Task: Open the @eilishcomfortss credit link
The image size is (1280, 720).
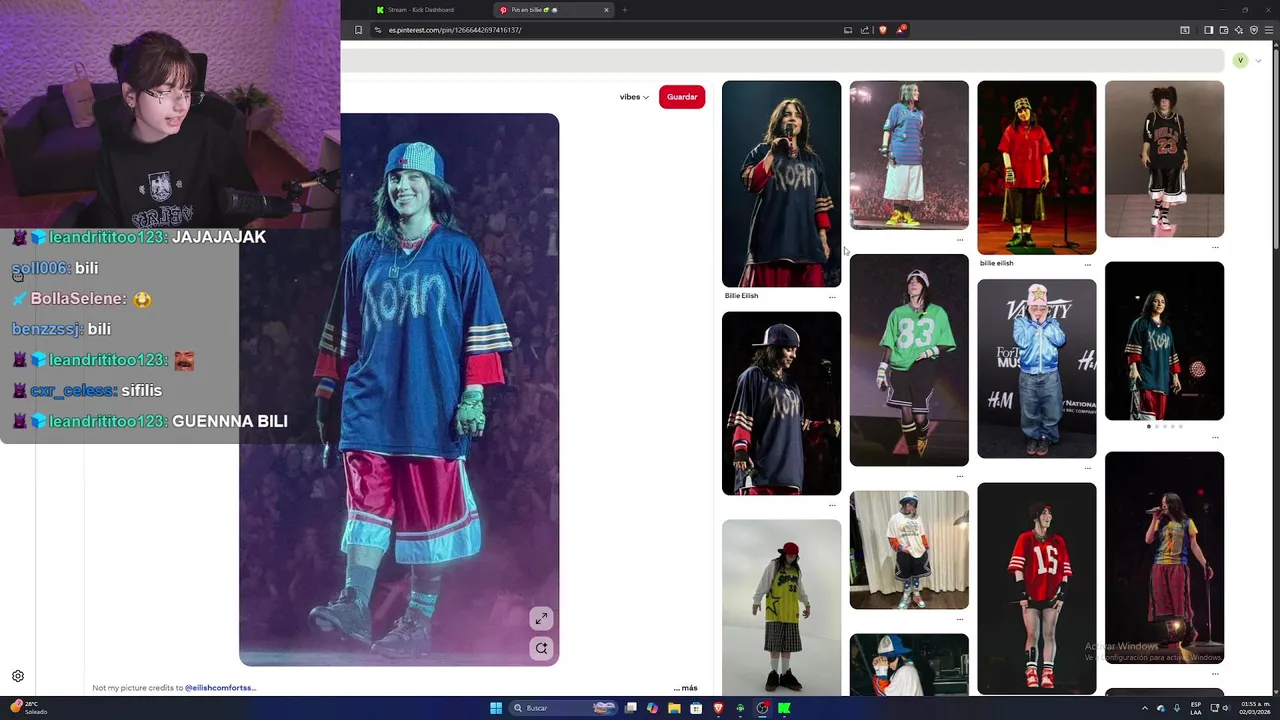Action: click(x=220, y=688)
